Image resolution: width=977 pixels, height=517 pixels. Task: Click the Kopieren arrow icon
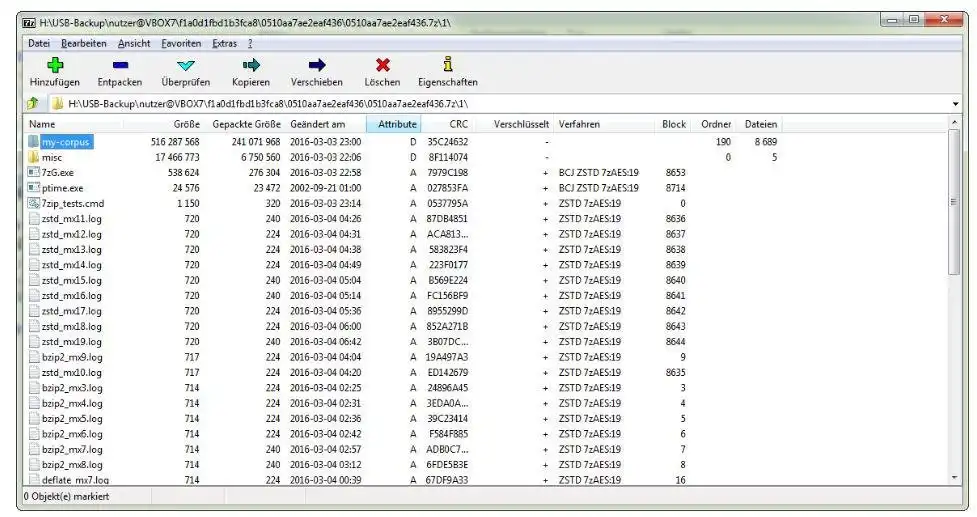[x=251, y=65]
